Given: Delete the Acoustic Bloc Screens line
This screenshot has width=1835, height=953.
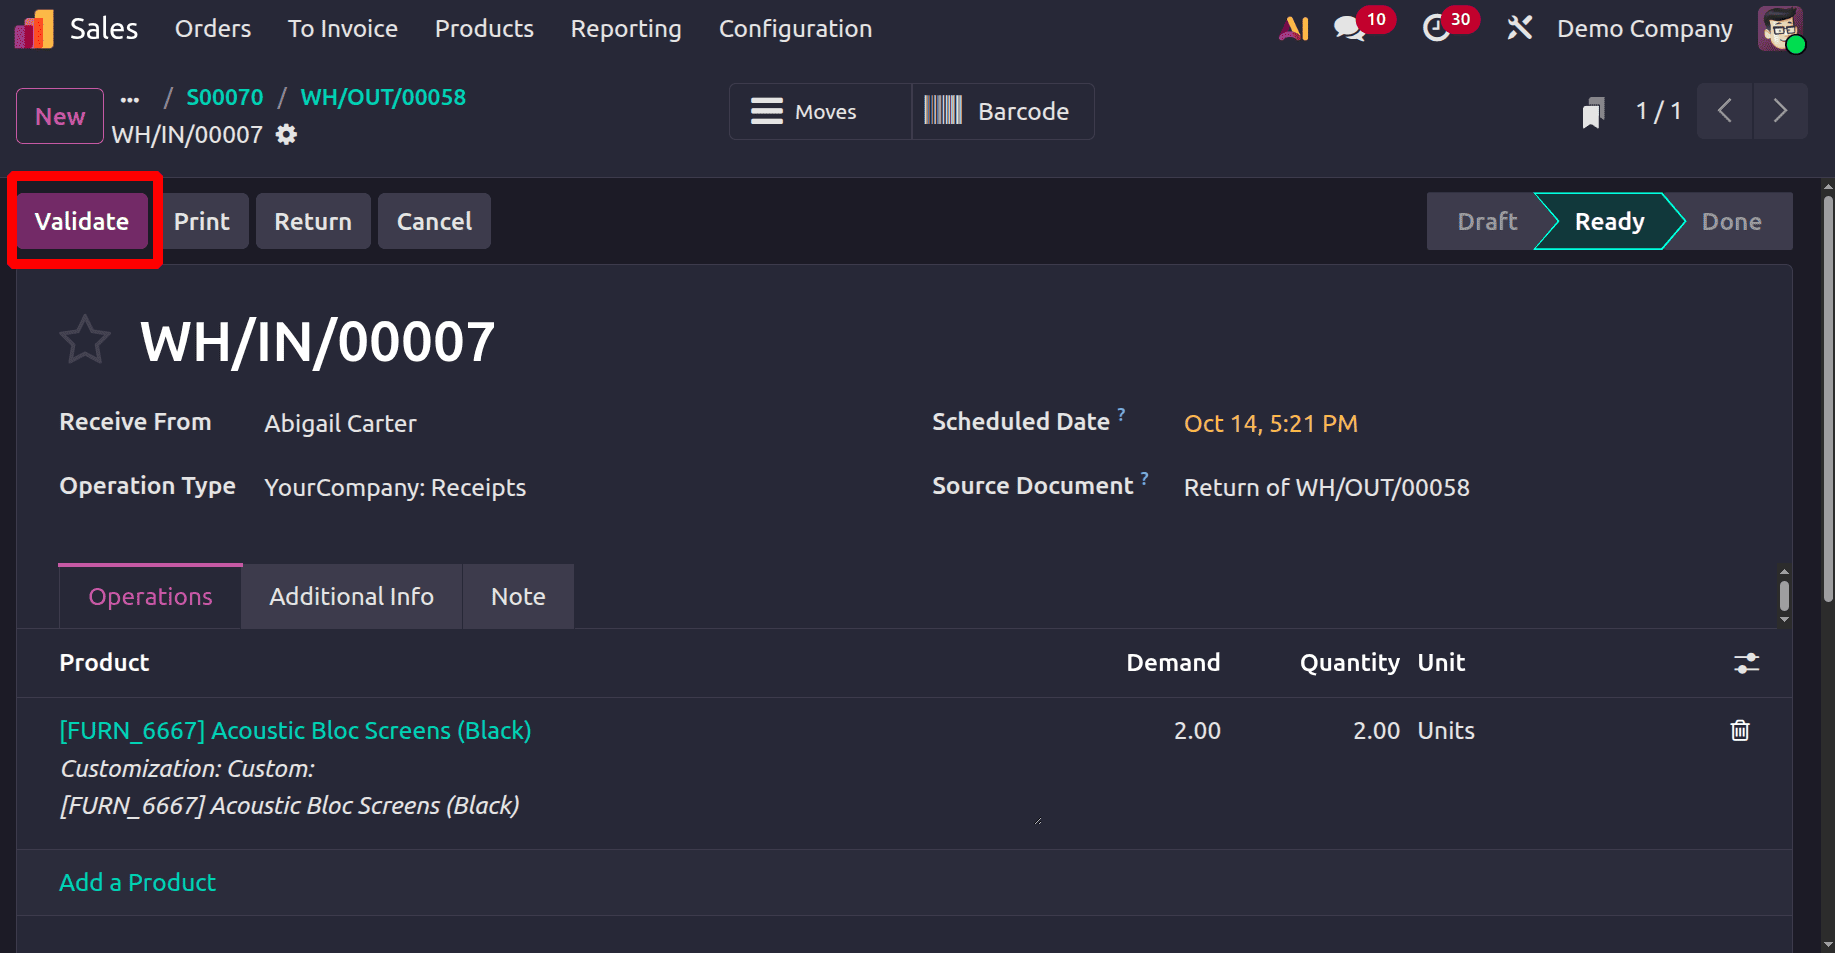Looking at the screenshot, I should [x=1740, y=731].
